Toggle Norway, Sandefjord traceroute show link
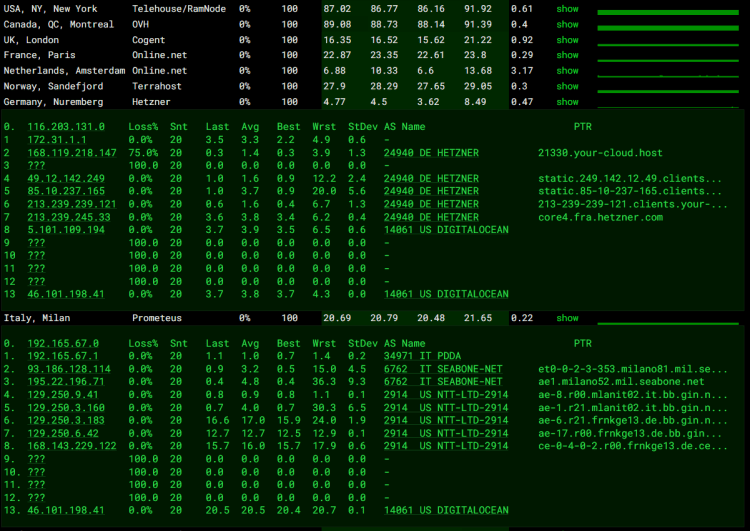Viewport: 750px width, 531px height. [567, 87]
